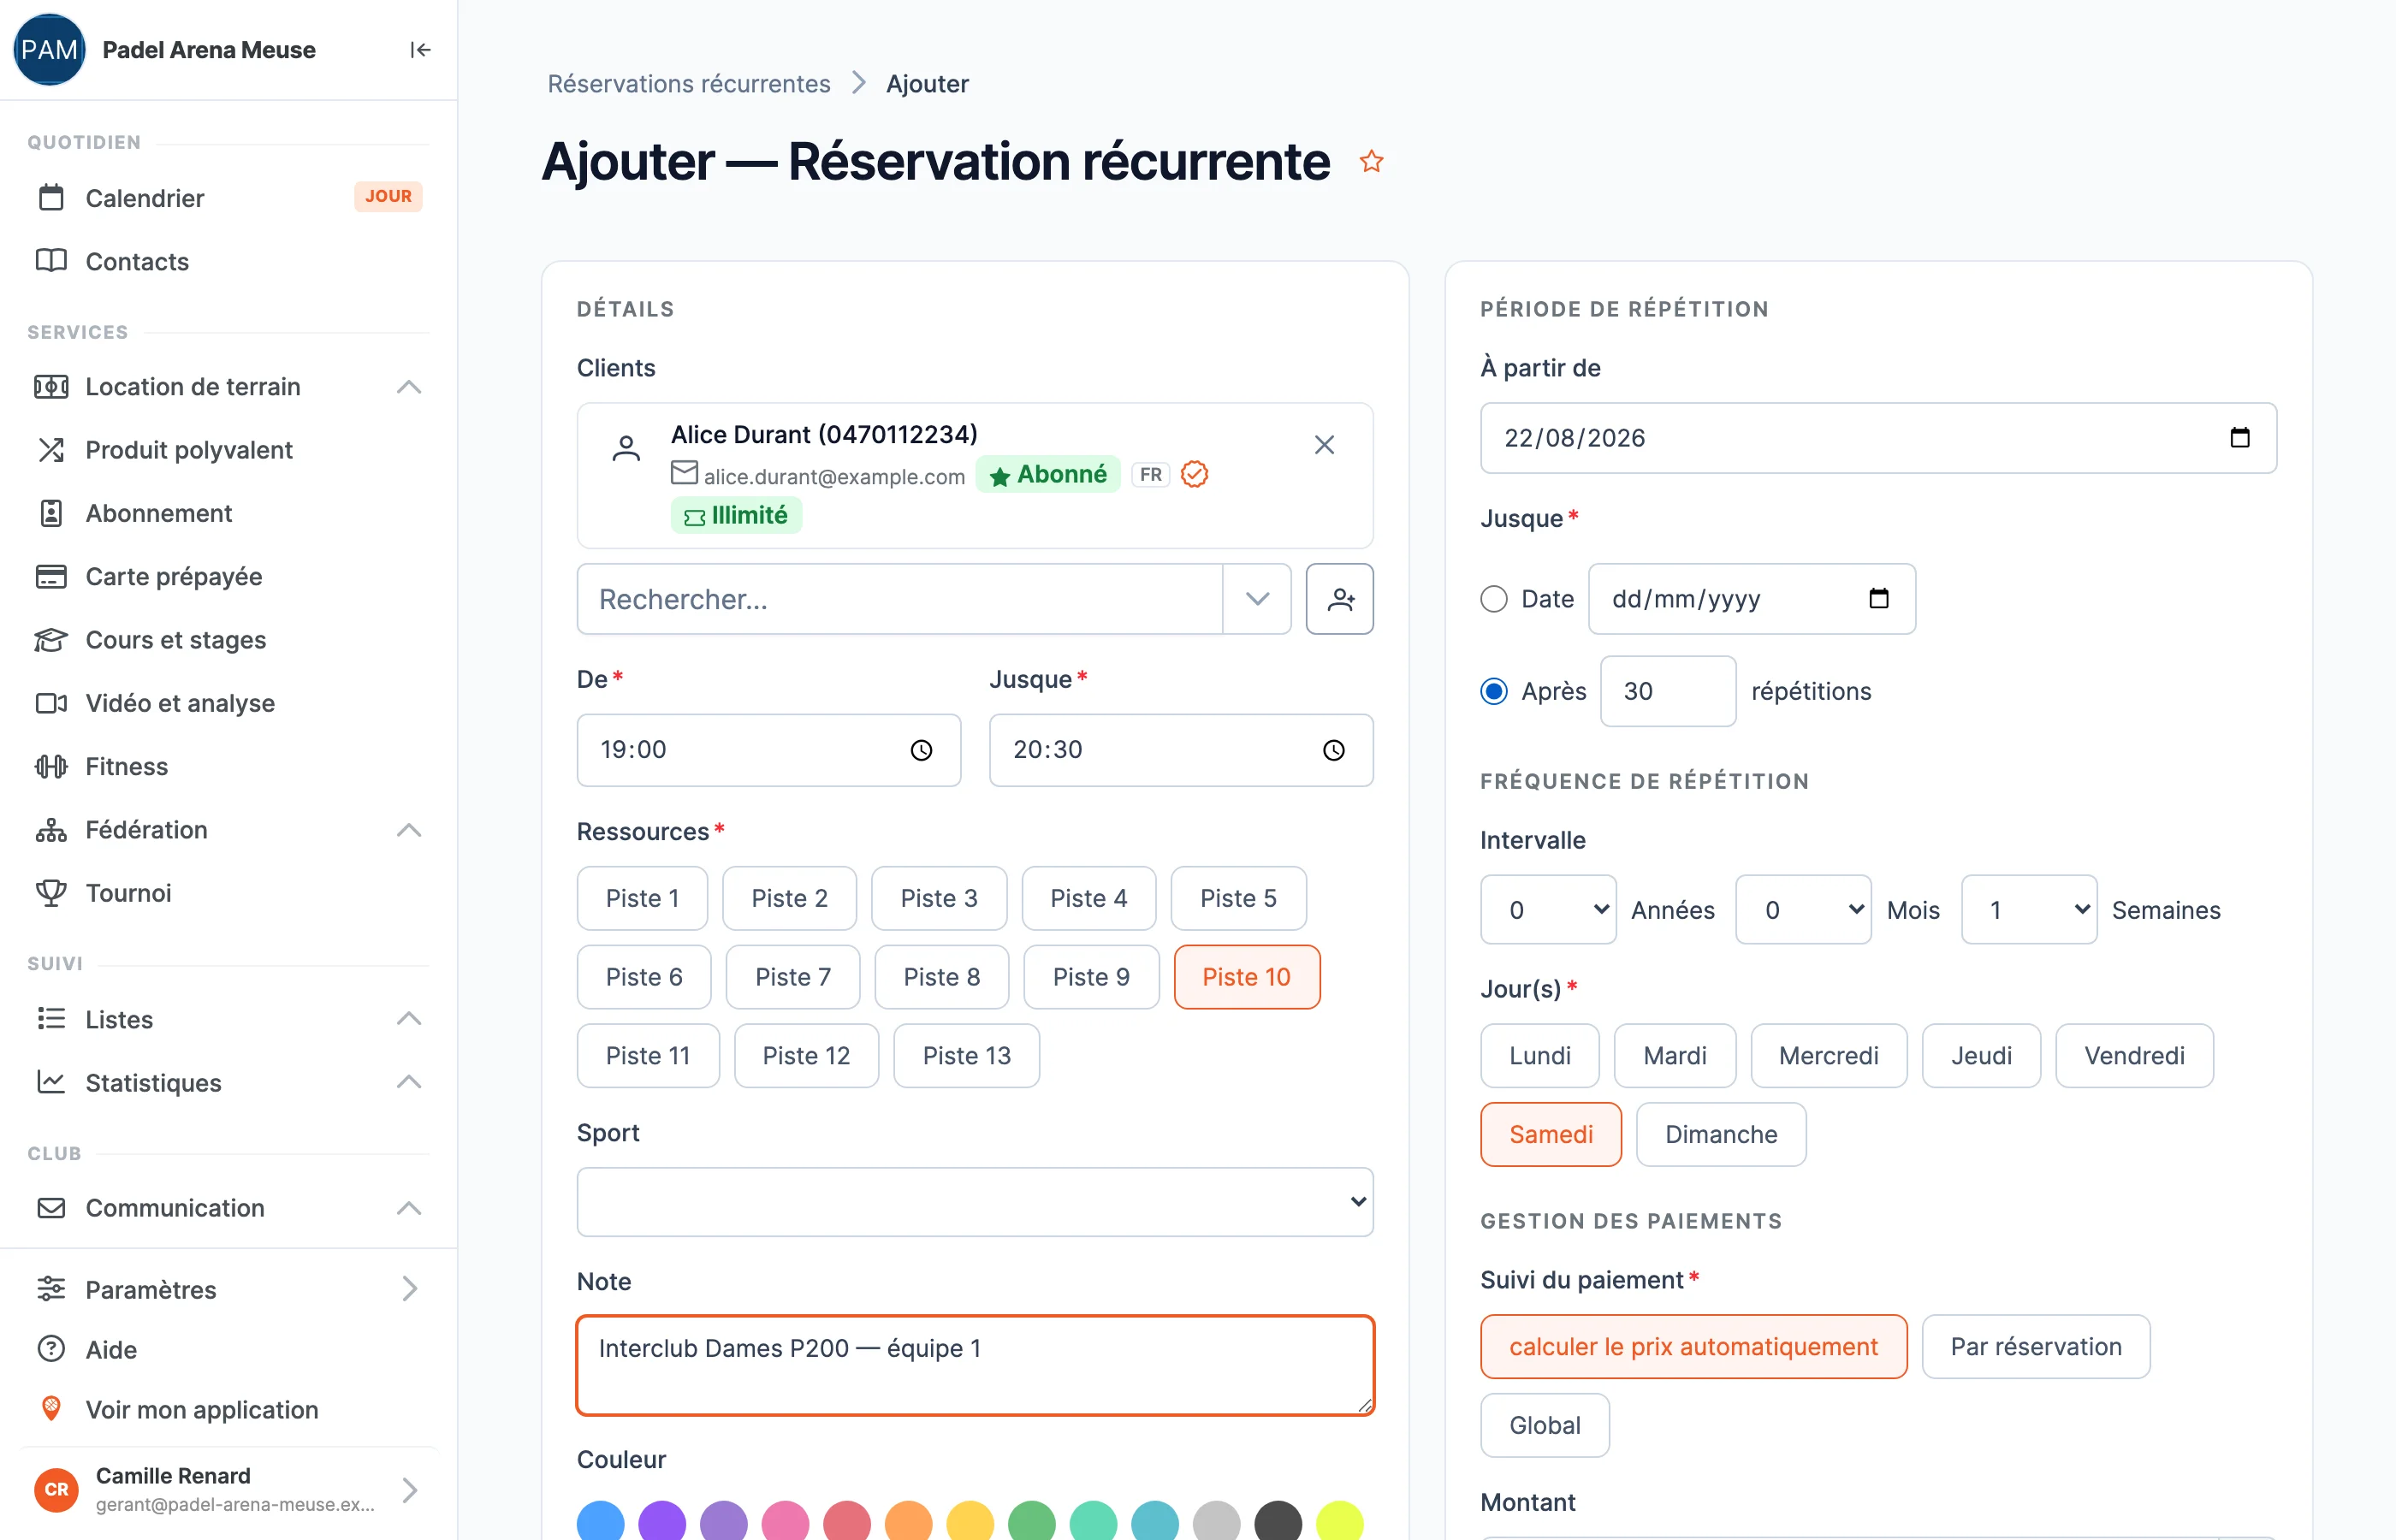Expand Statistiques sidebar group
Viewport: 2396px width, 1540px height.
(408, 1083)
